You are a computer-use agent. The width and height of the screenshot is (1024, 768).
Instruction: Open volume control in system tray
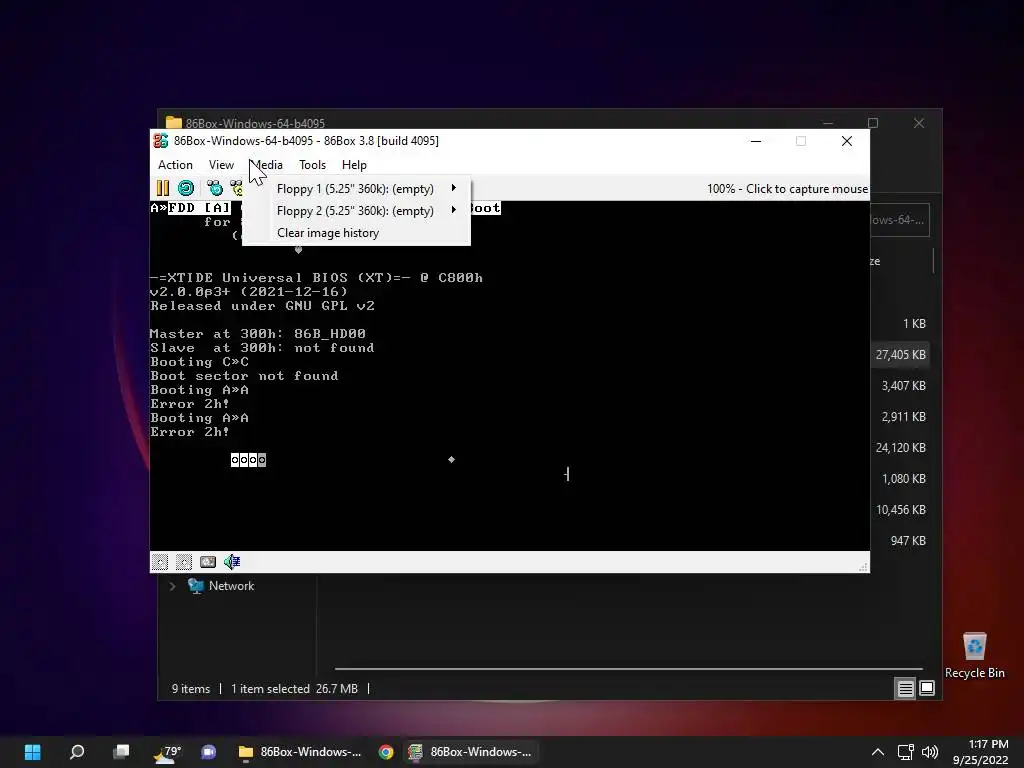click(929, 752)
